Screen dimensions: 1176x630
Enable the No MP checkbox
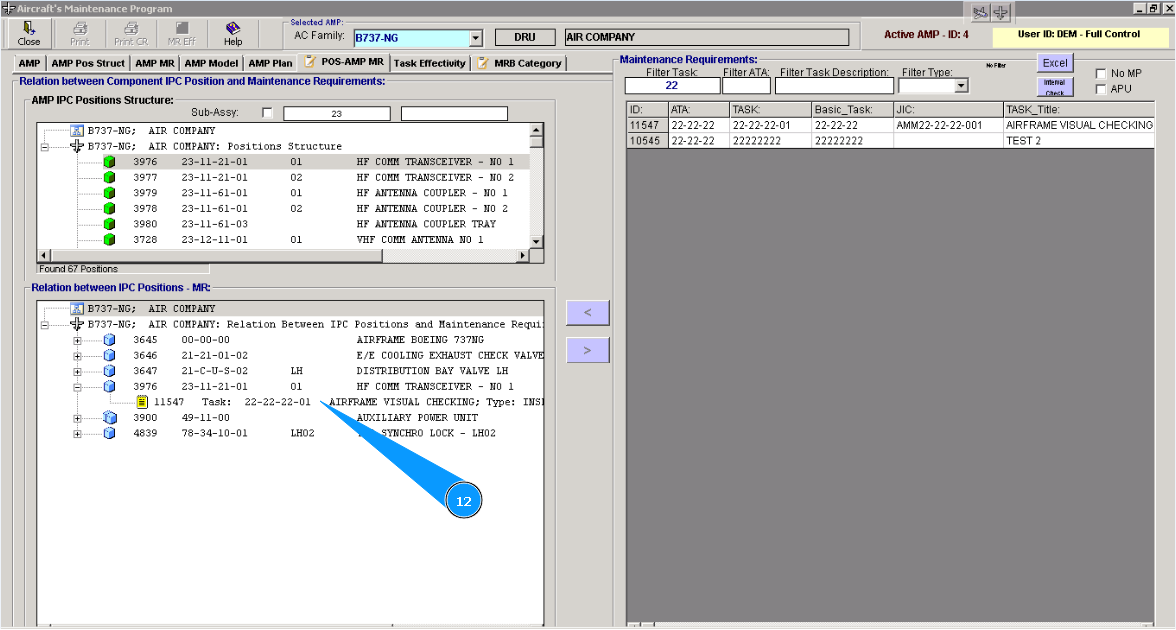(x=1101, y=74)
